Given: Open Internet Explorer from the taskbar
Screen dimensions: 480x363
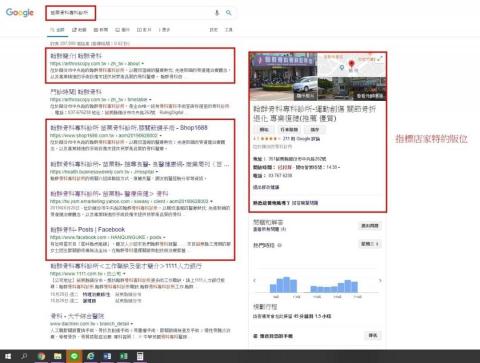Looking at the screenshot, I should (90, 356).
